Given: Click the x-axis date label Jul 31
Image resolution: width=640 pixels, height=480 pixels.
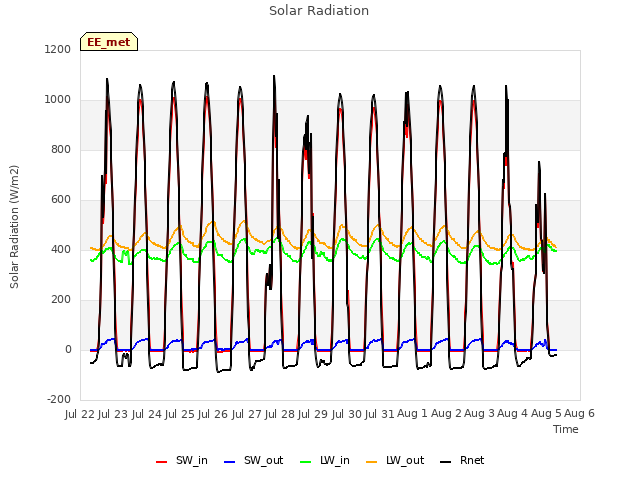Looking at the screenshot, I should pos(380,414).
